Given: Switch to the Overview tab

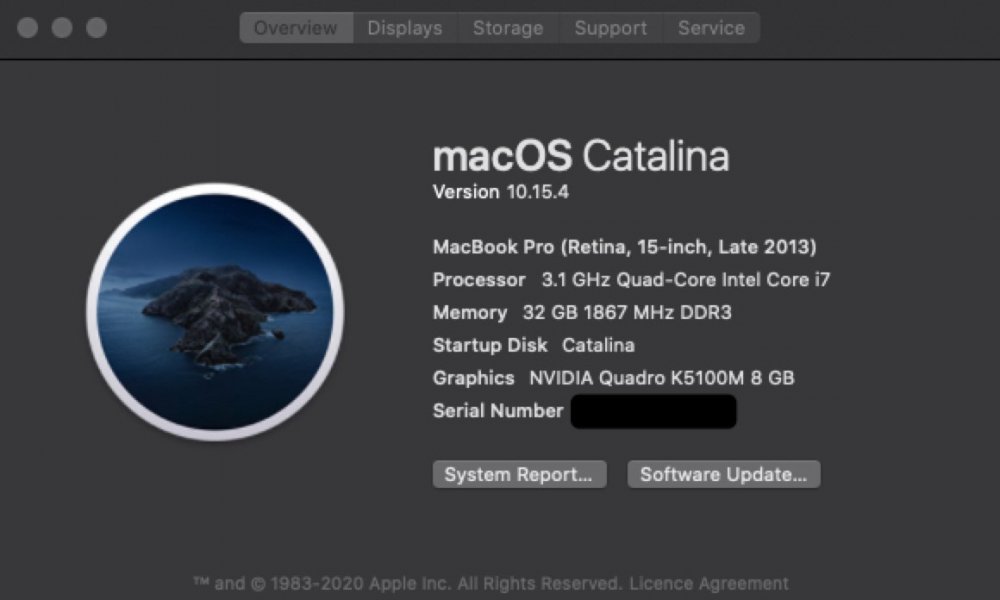Looking at the screenshot, I should (x=296, y=28).
